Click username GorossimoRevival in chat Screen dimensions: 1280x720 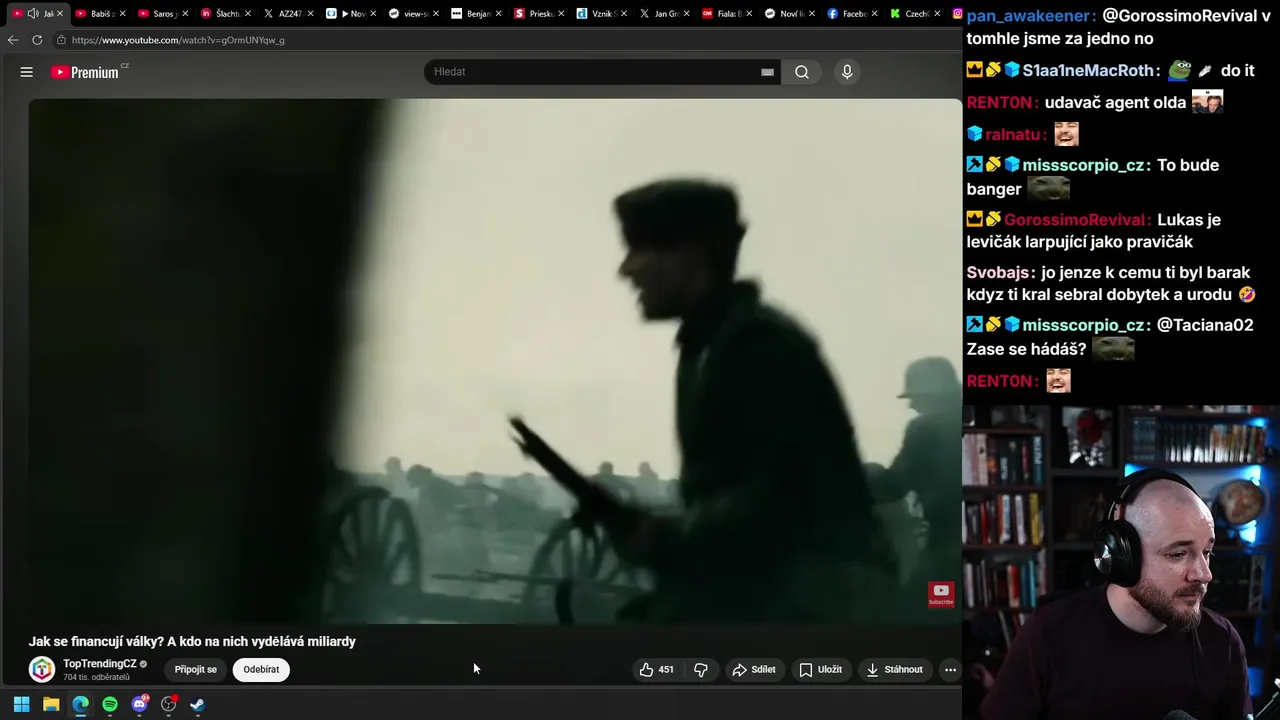point(1076,220)
